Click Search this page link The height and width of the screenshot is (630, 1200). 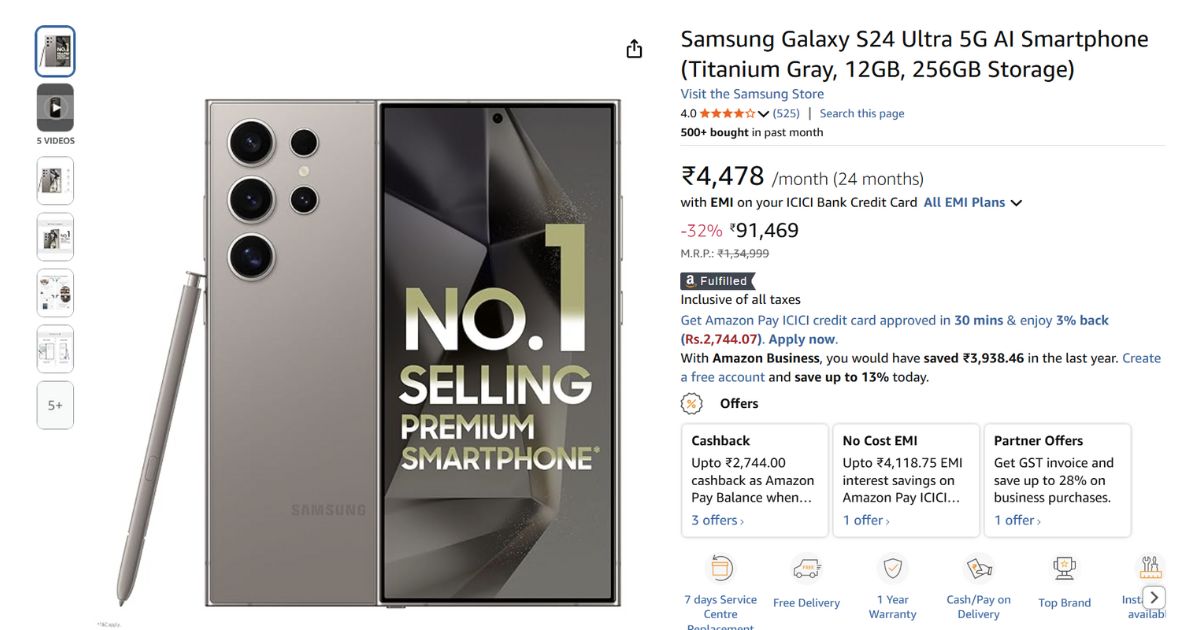pyautogui.click(x=861, y=114)
